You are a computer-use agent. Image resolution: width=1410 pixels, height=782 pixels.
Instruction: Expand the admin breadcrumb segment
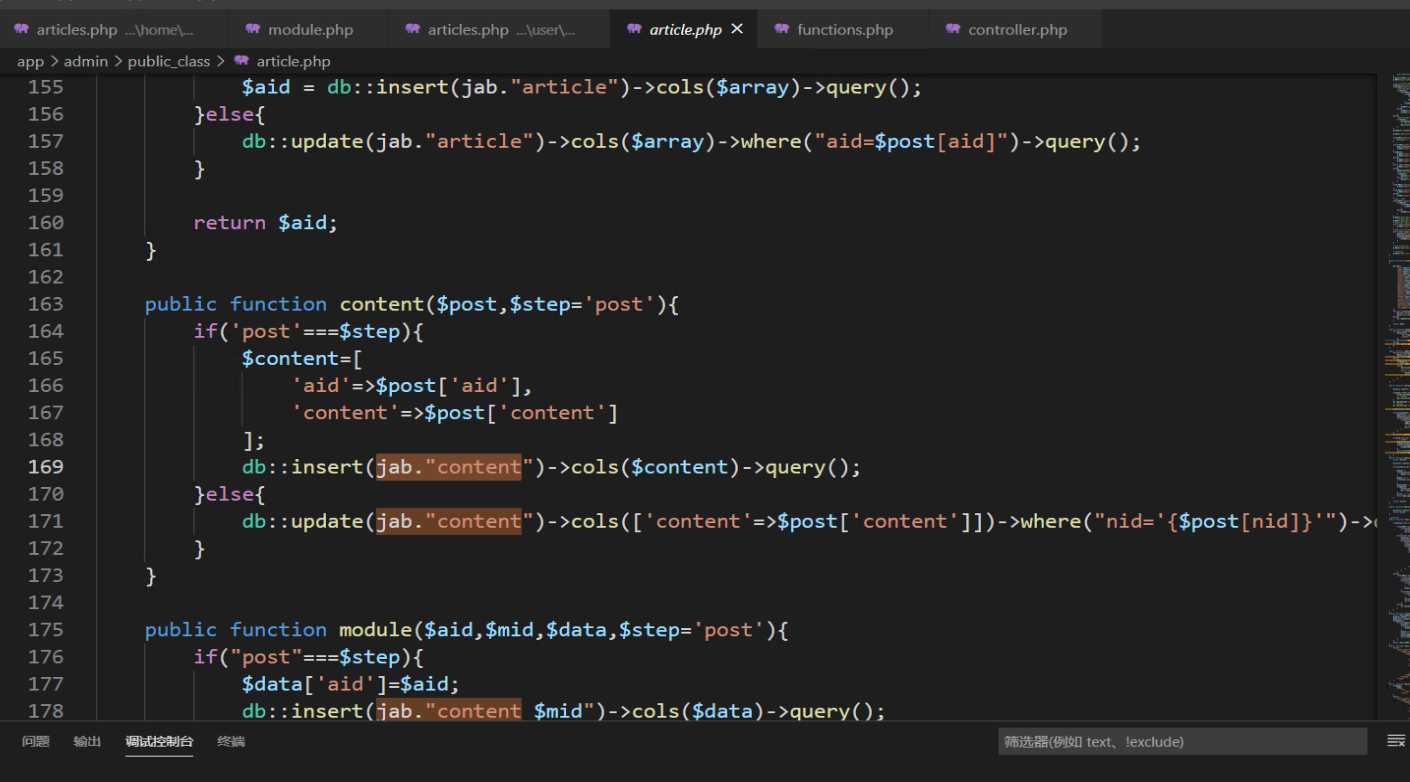[86, 61]
